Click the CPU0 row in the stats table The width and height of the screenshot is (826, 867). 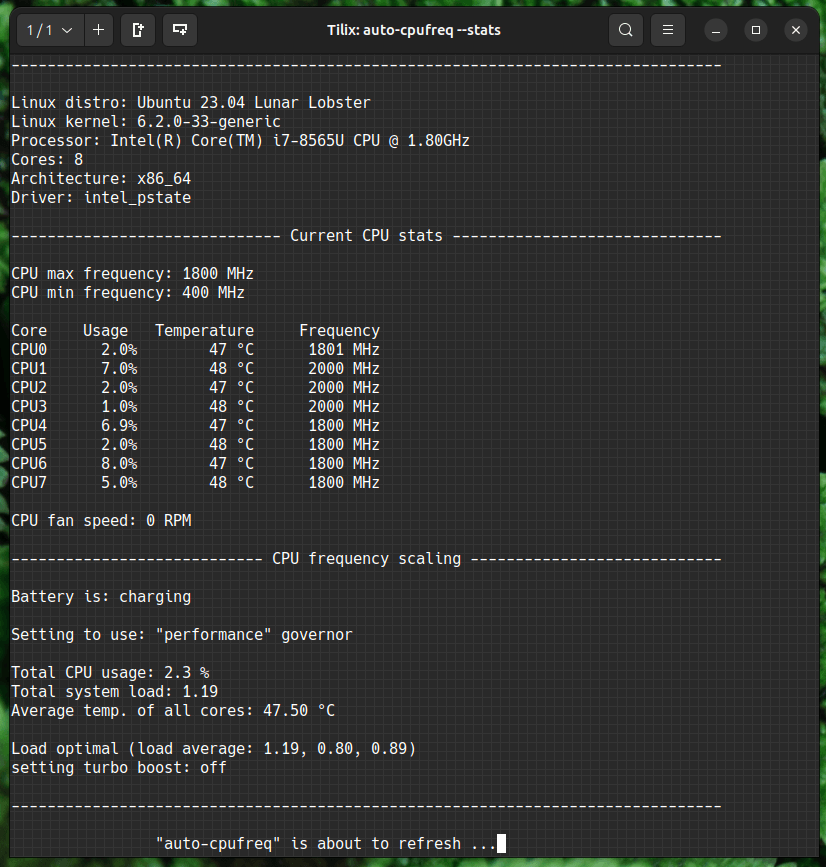point(196,349)
